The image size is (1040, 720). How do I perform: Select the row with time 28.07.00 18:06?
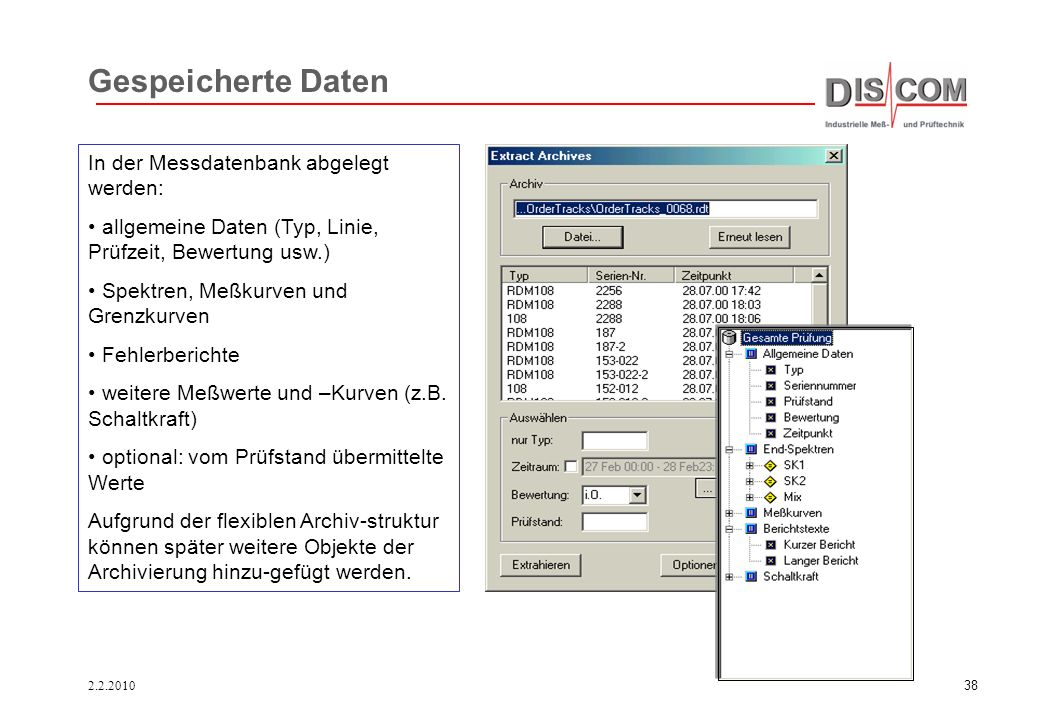point(657,318)
